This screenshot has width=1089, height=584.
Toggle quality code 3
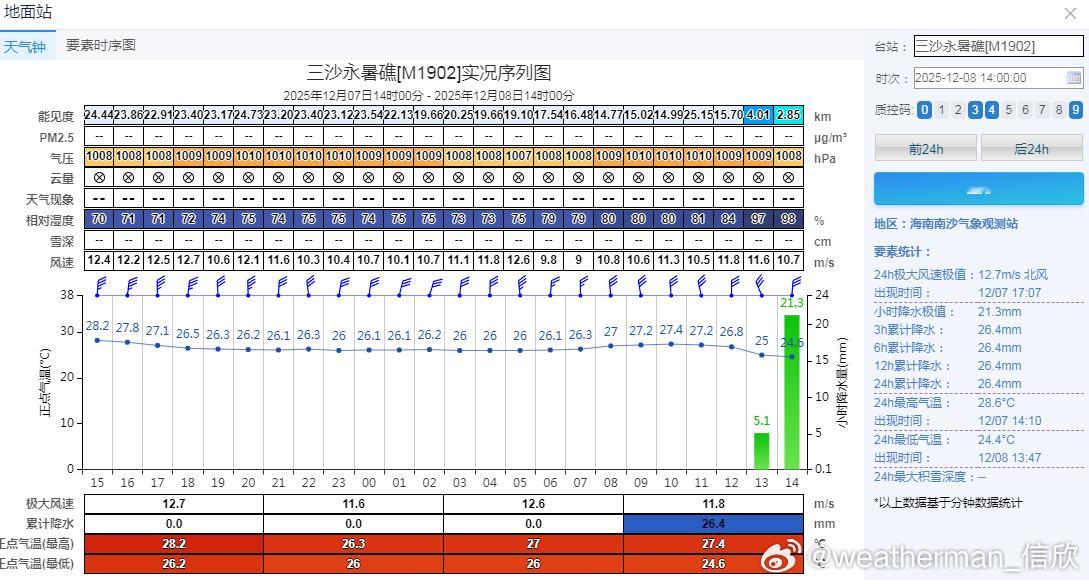(975, 110)
